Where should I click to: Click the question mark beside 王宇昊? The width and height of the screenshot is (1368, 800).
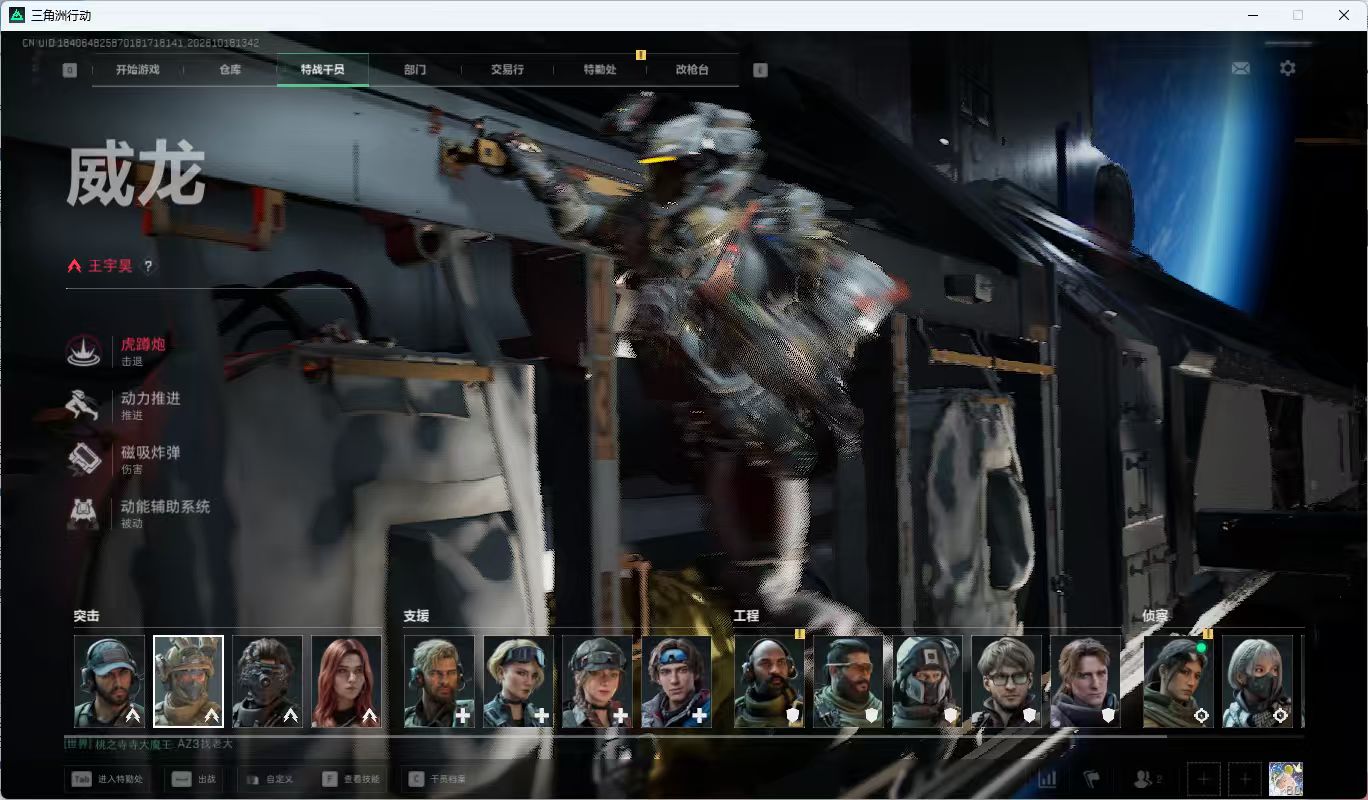[149, 266]
